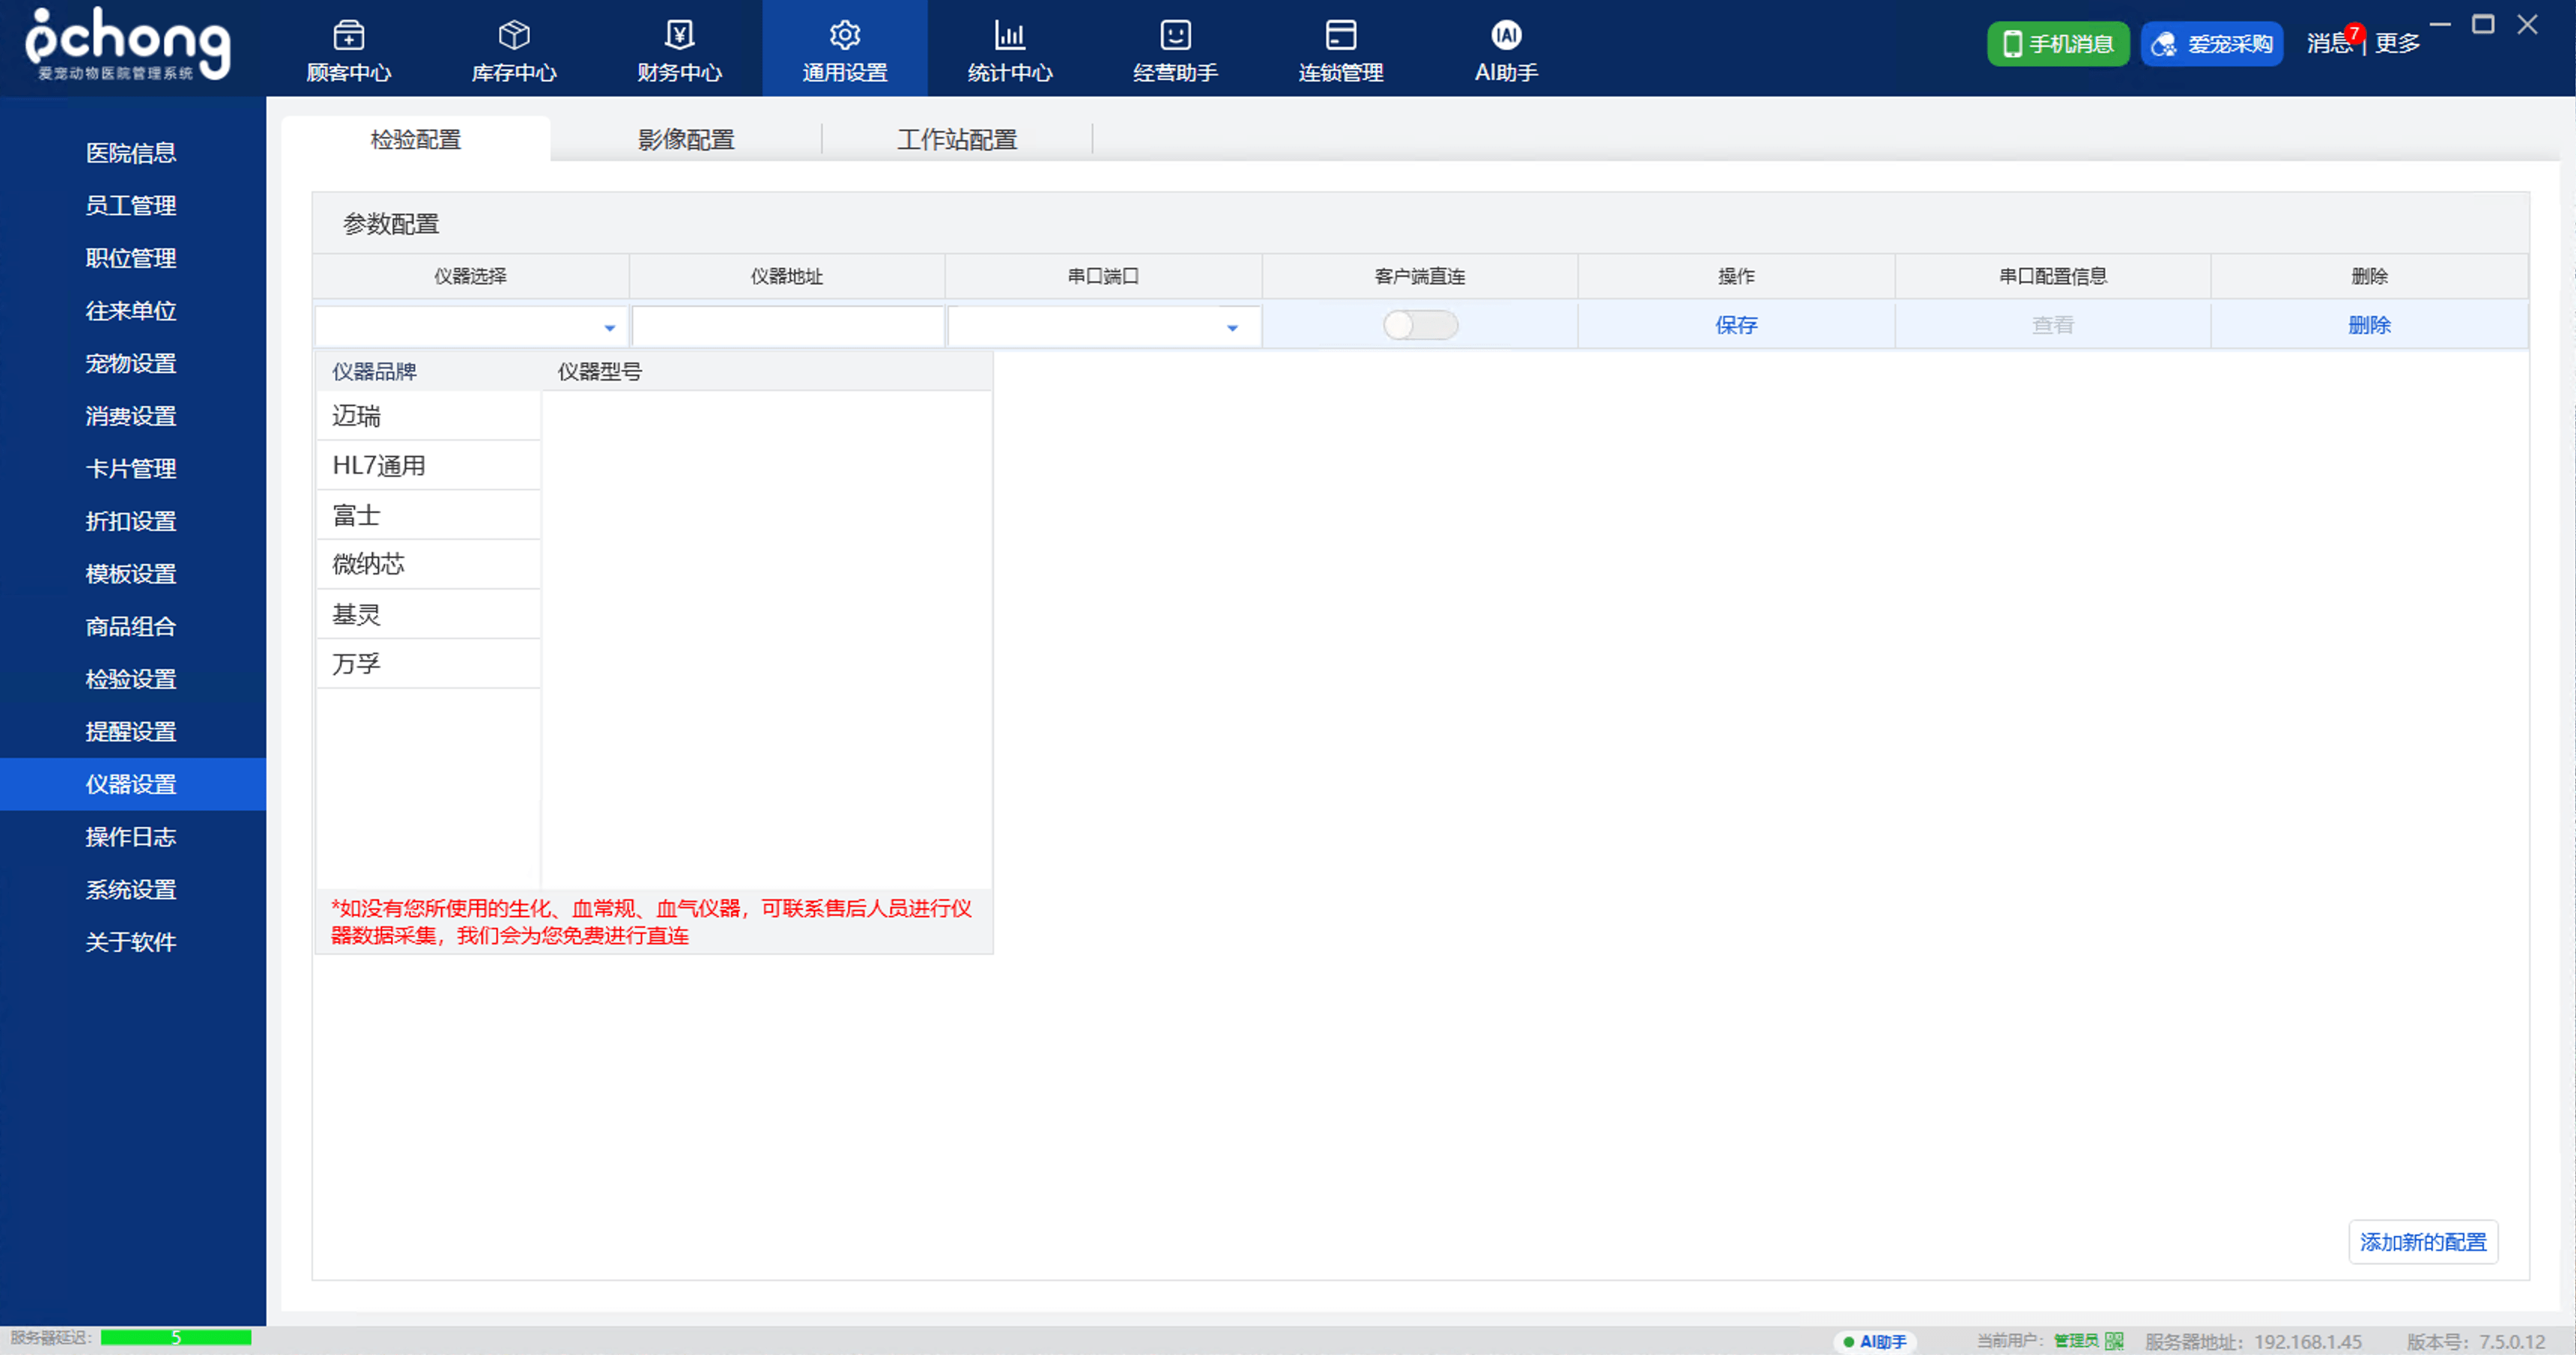
Task: Click 串口配置信息 column header
Action: [2053, 276]
